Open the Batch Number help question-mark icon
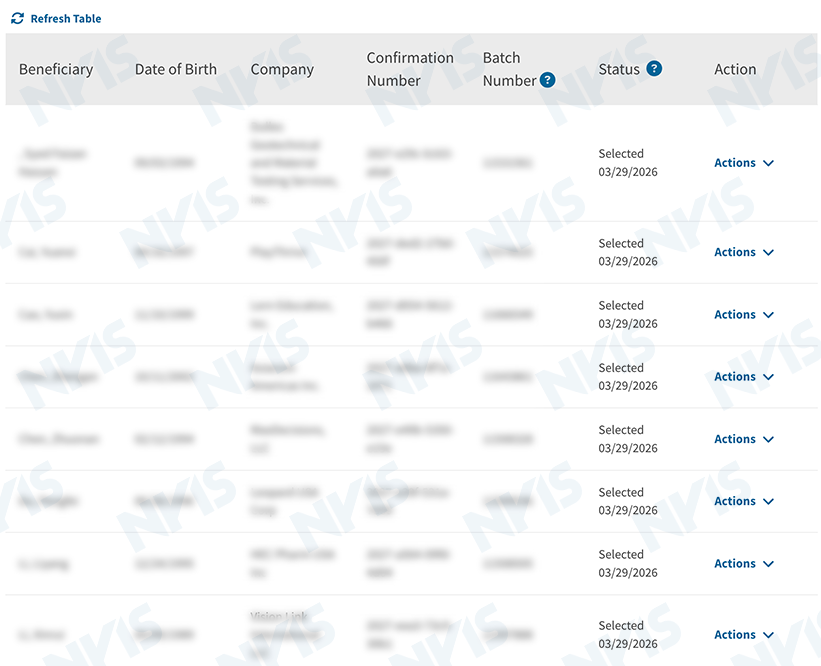The width and height of the screenshot is (821, 666). [547, 80]
